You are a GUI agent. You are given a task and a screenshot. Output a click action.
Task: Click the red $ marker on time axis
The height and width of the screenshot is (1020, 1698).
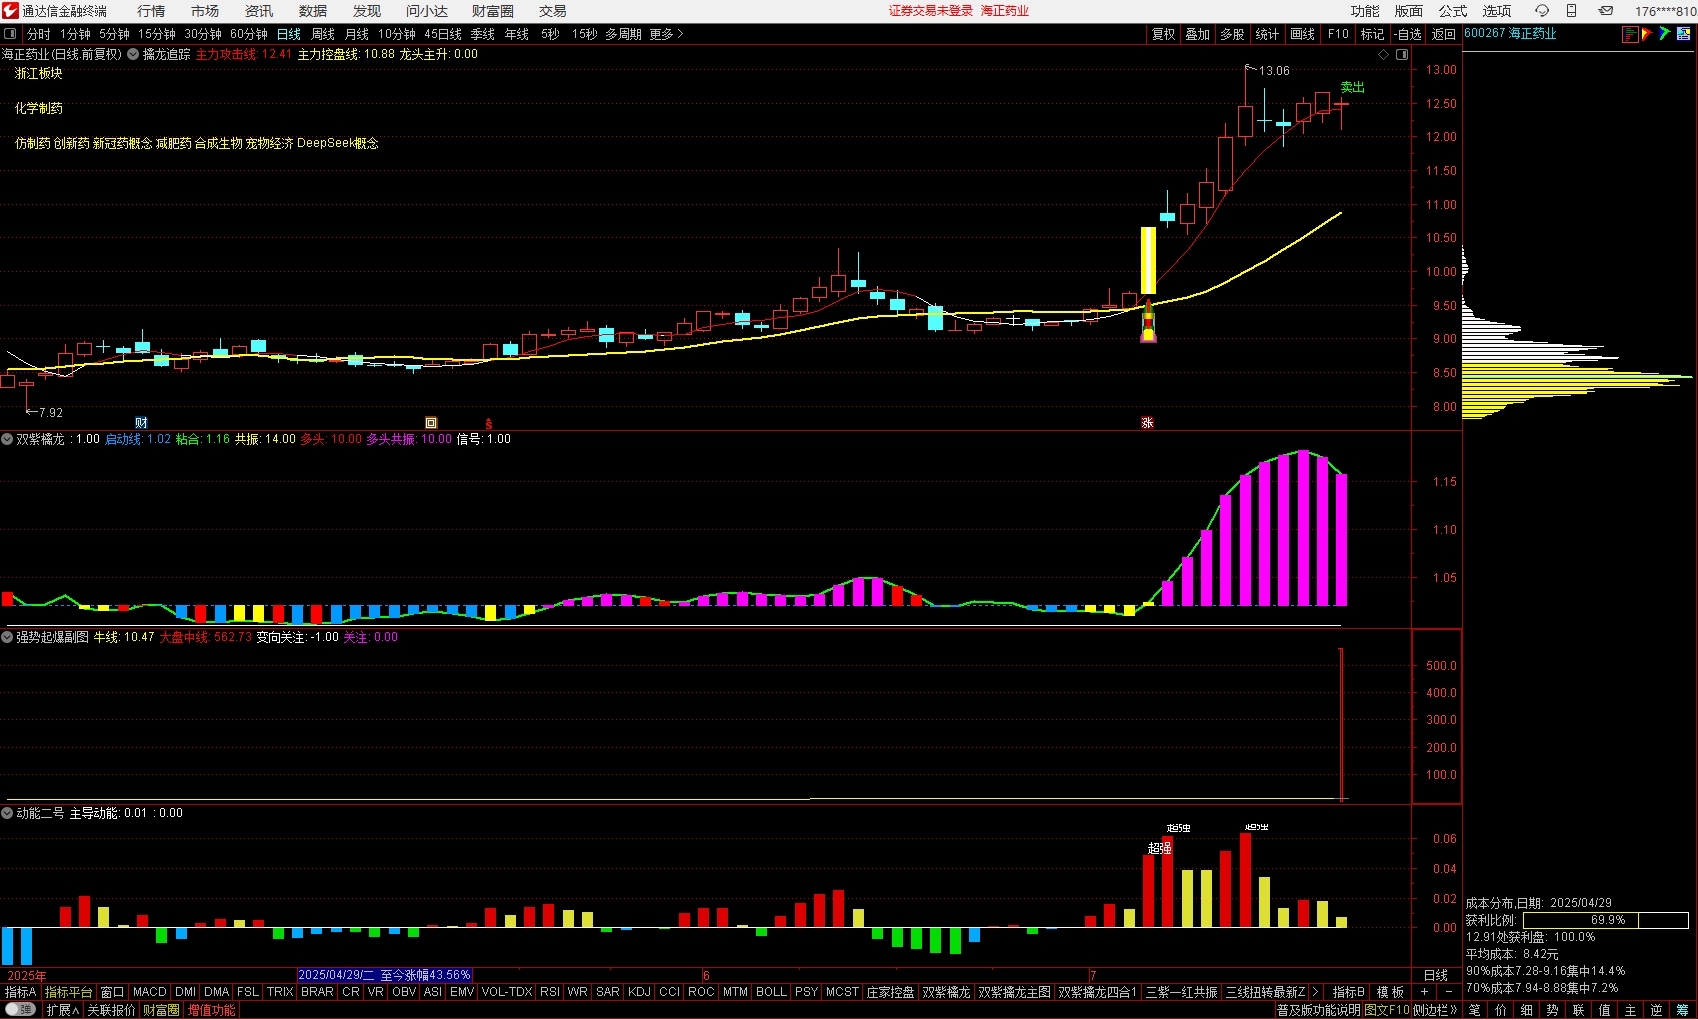(x=489, y=424)
